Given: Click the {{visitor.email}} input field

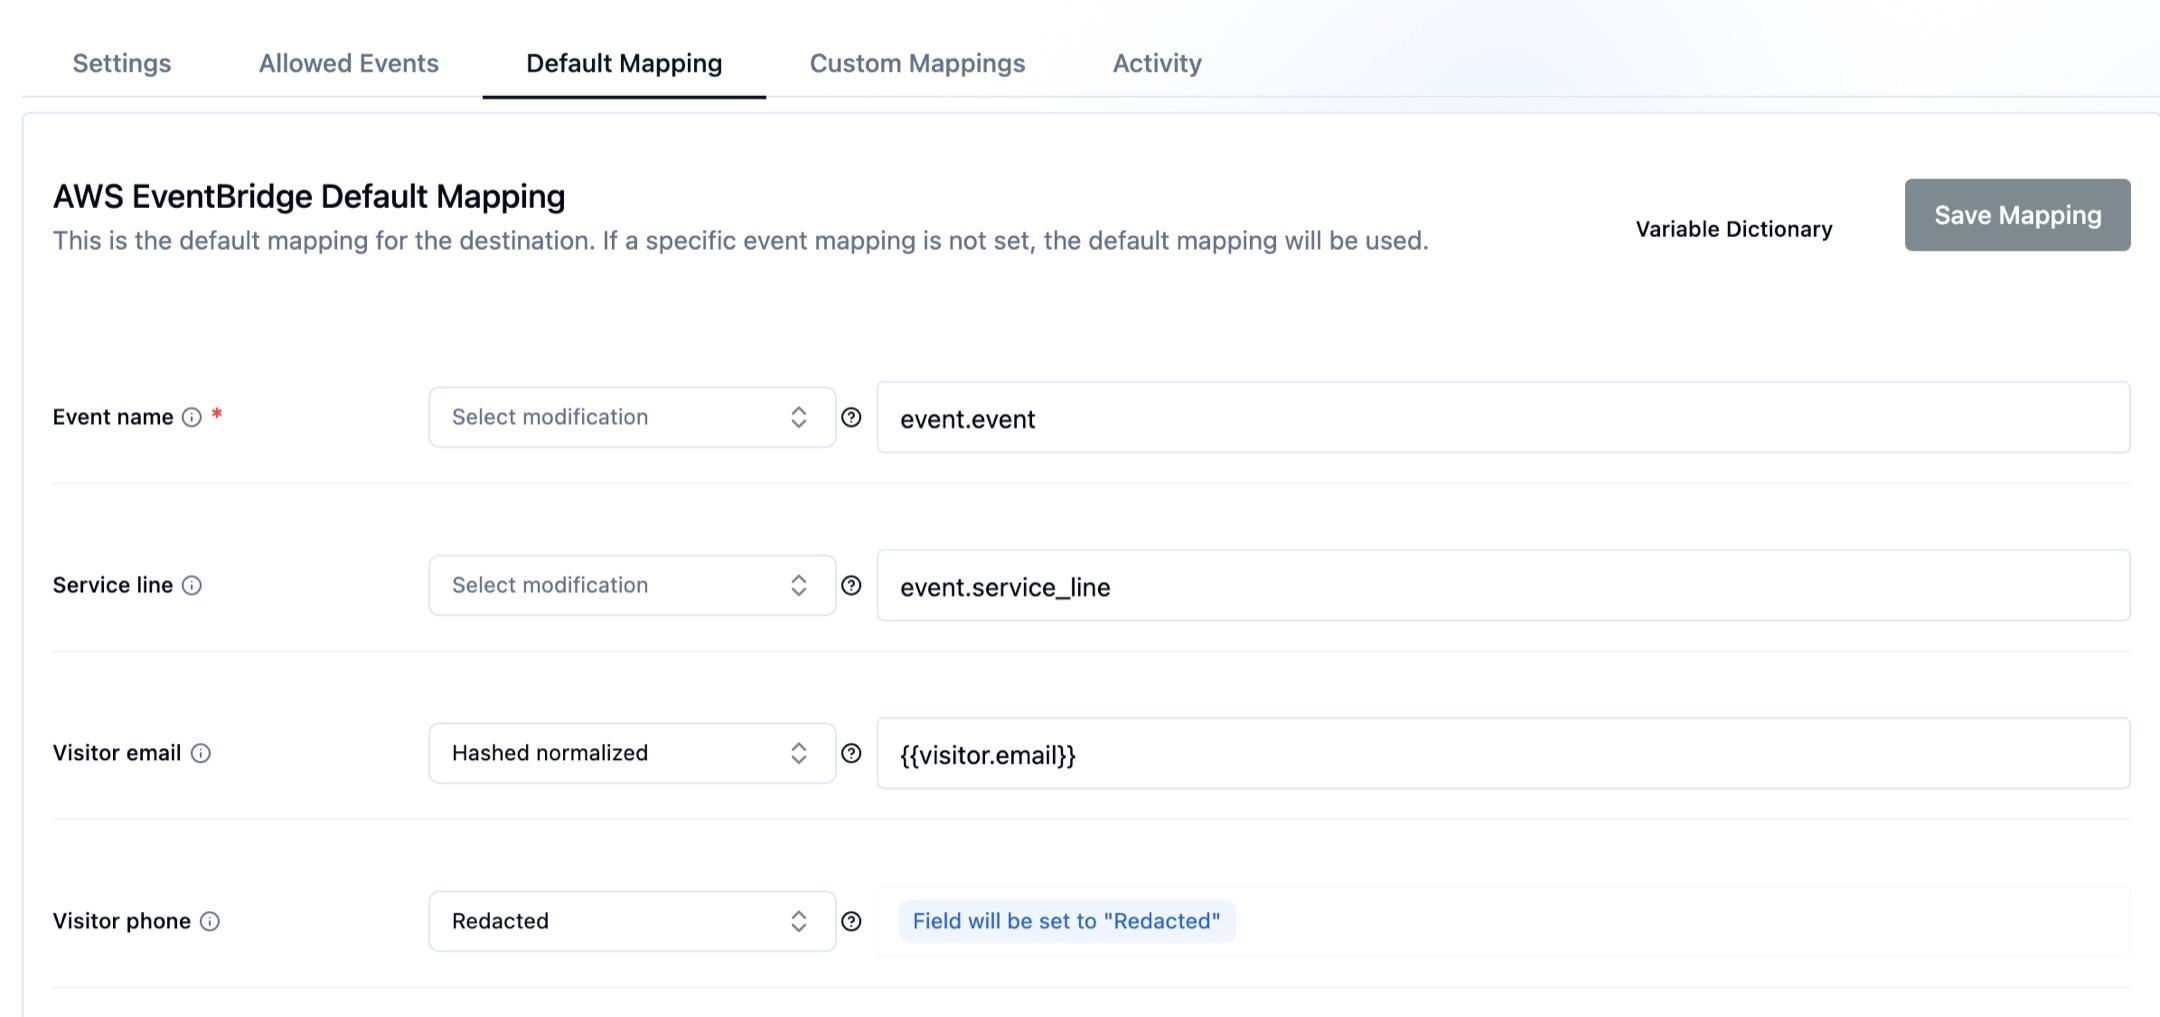Looking at the screenshot, I should click(1503, 753).
